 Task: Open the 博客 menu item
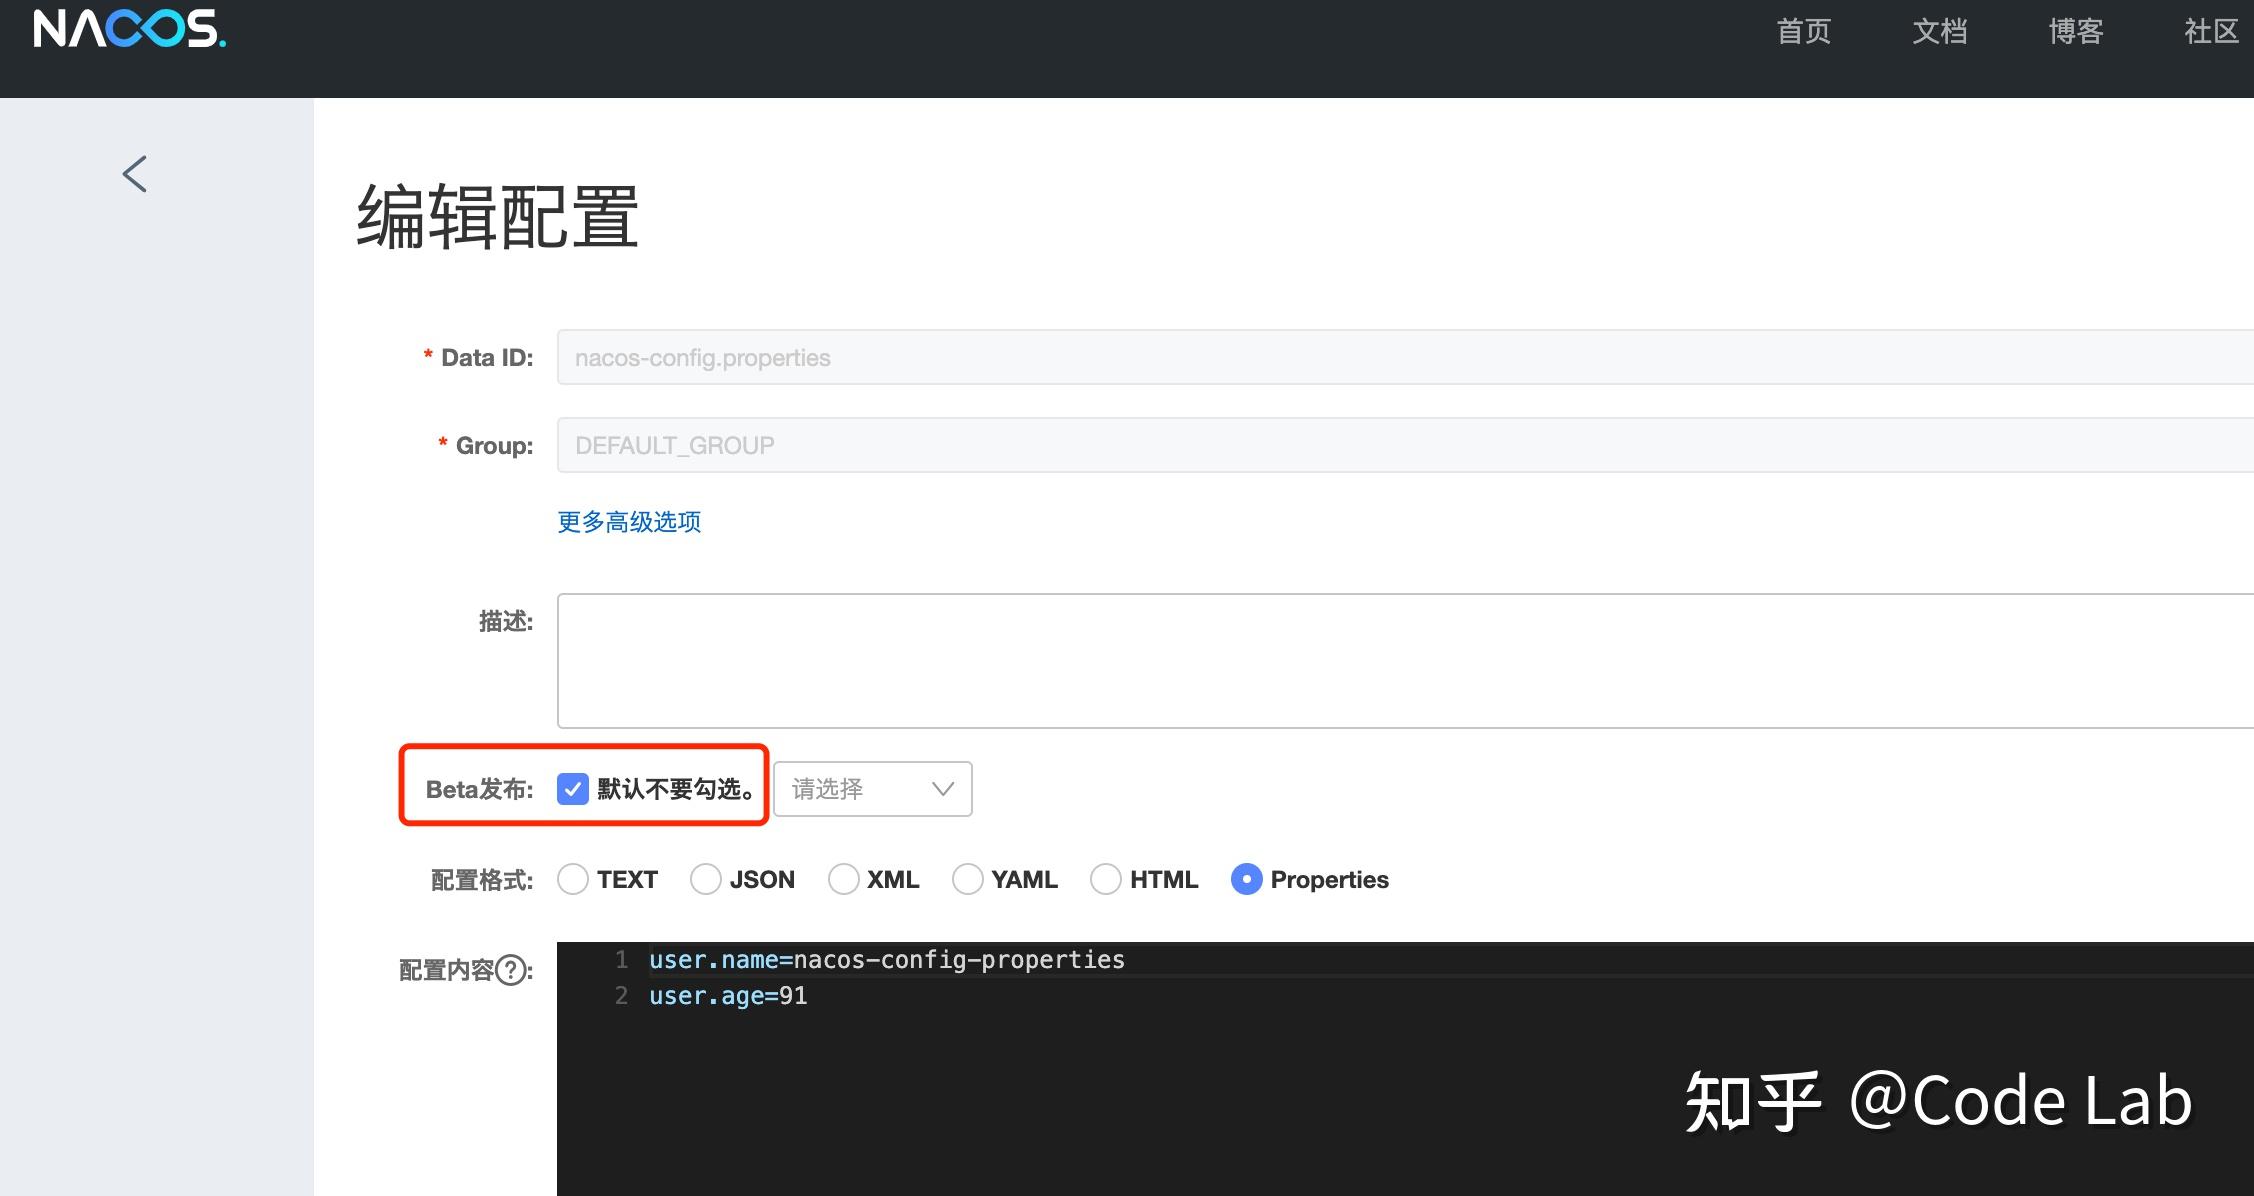2074,31
